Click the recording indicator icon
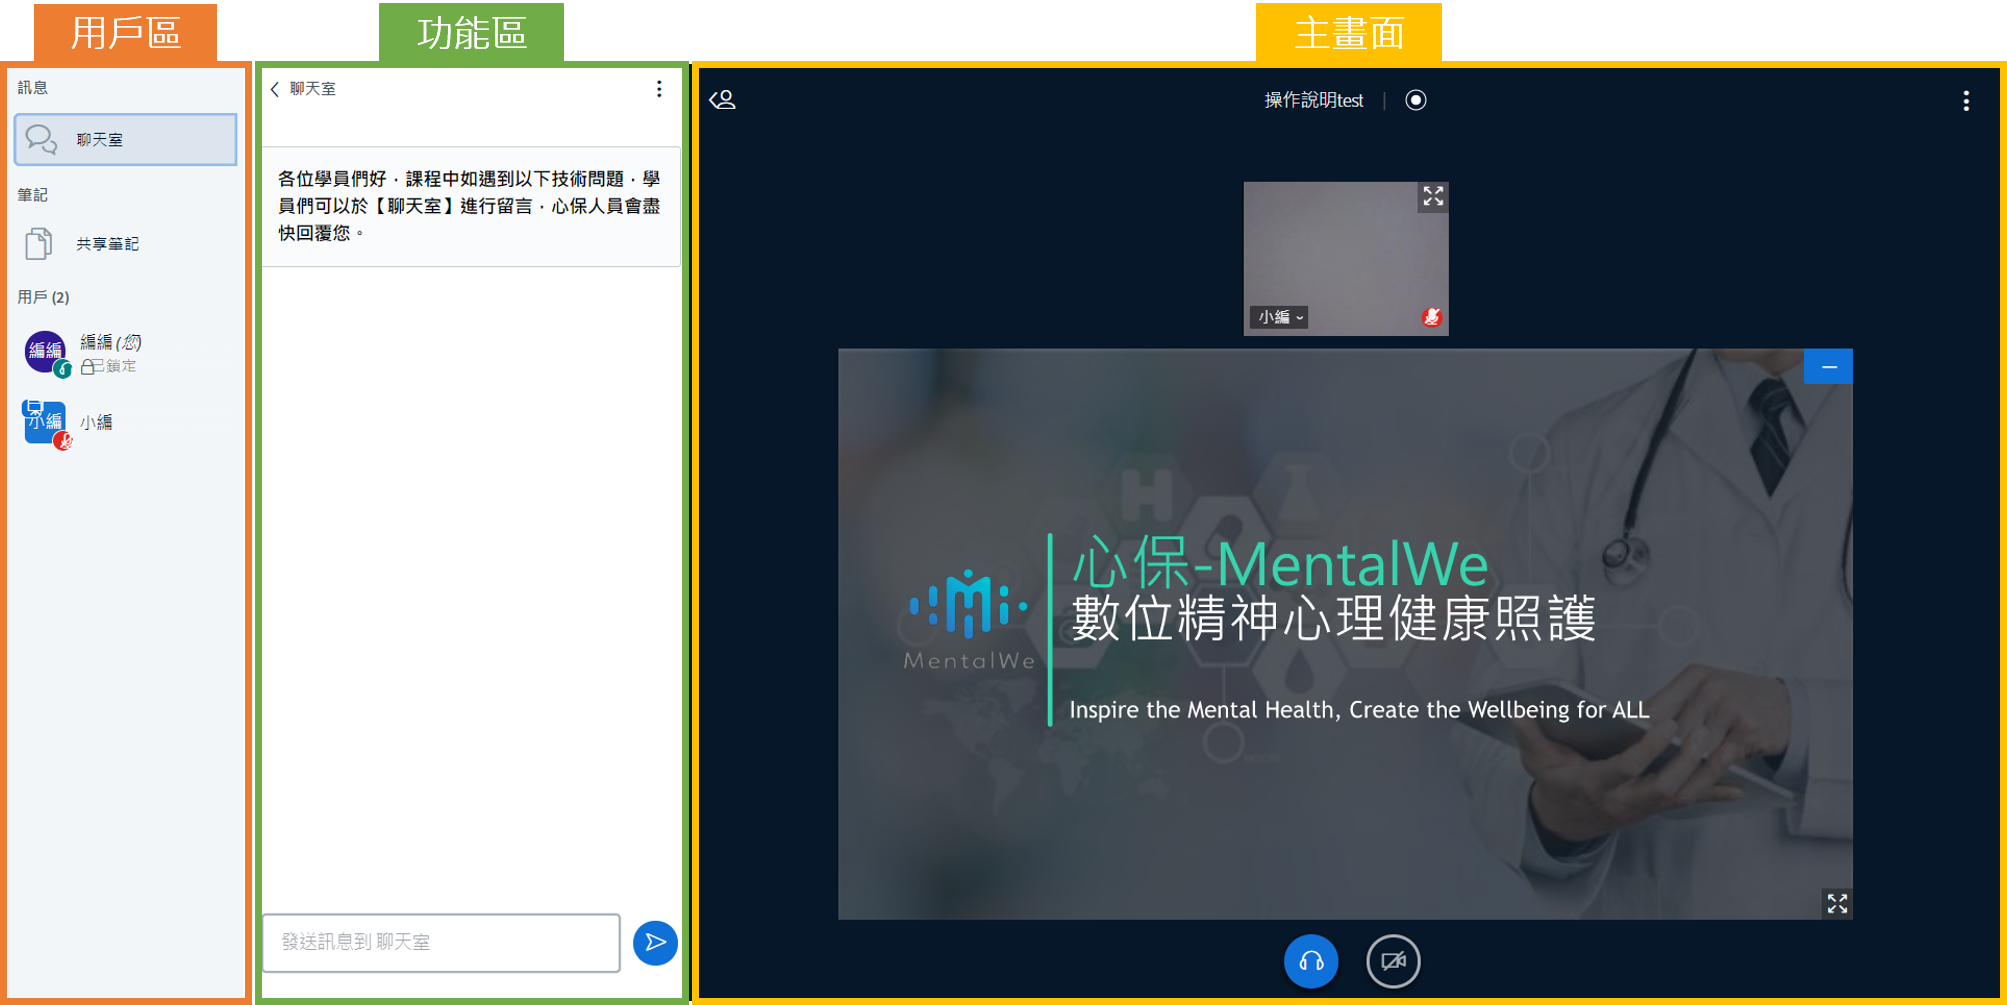Image resolution: width=2007 pixels, height=1005 pixels. [x=1416, y=100]
